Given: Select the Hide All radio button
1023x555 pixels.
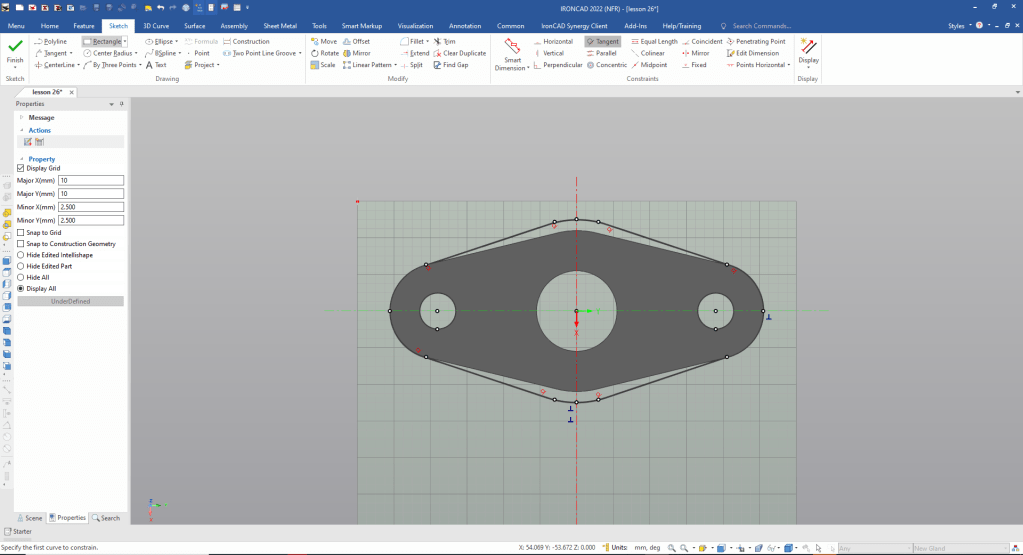Looking at the screenshot, I should coord(21,277).
